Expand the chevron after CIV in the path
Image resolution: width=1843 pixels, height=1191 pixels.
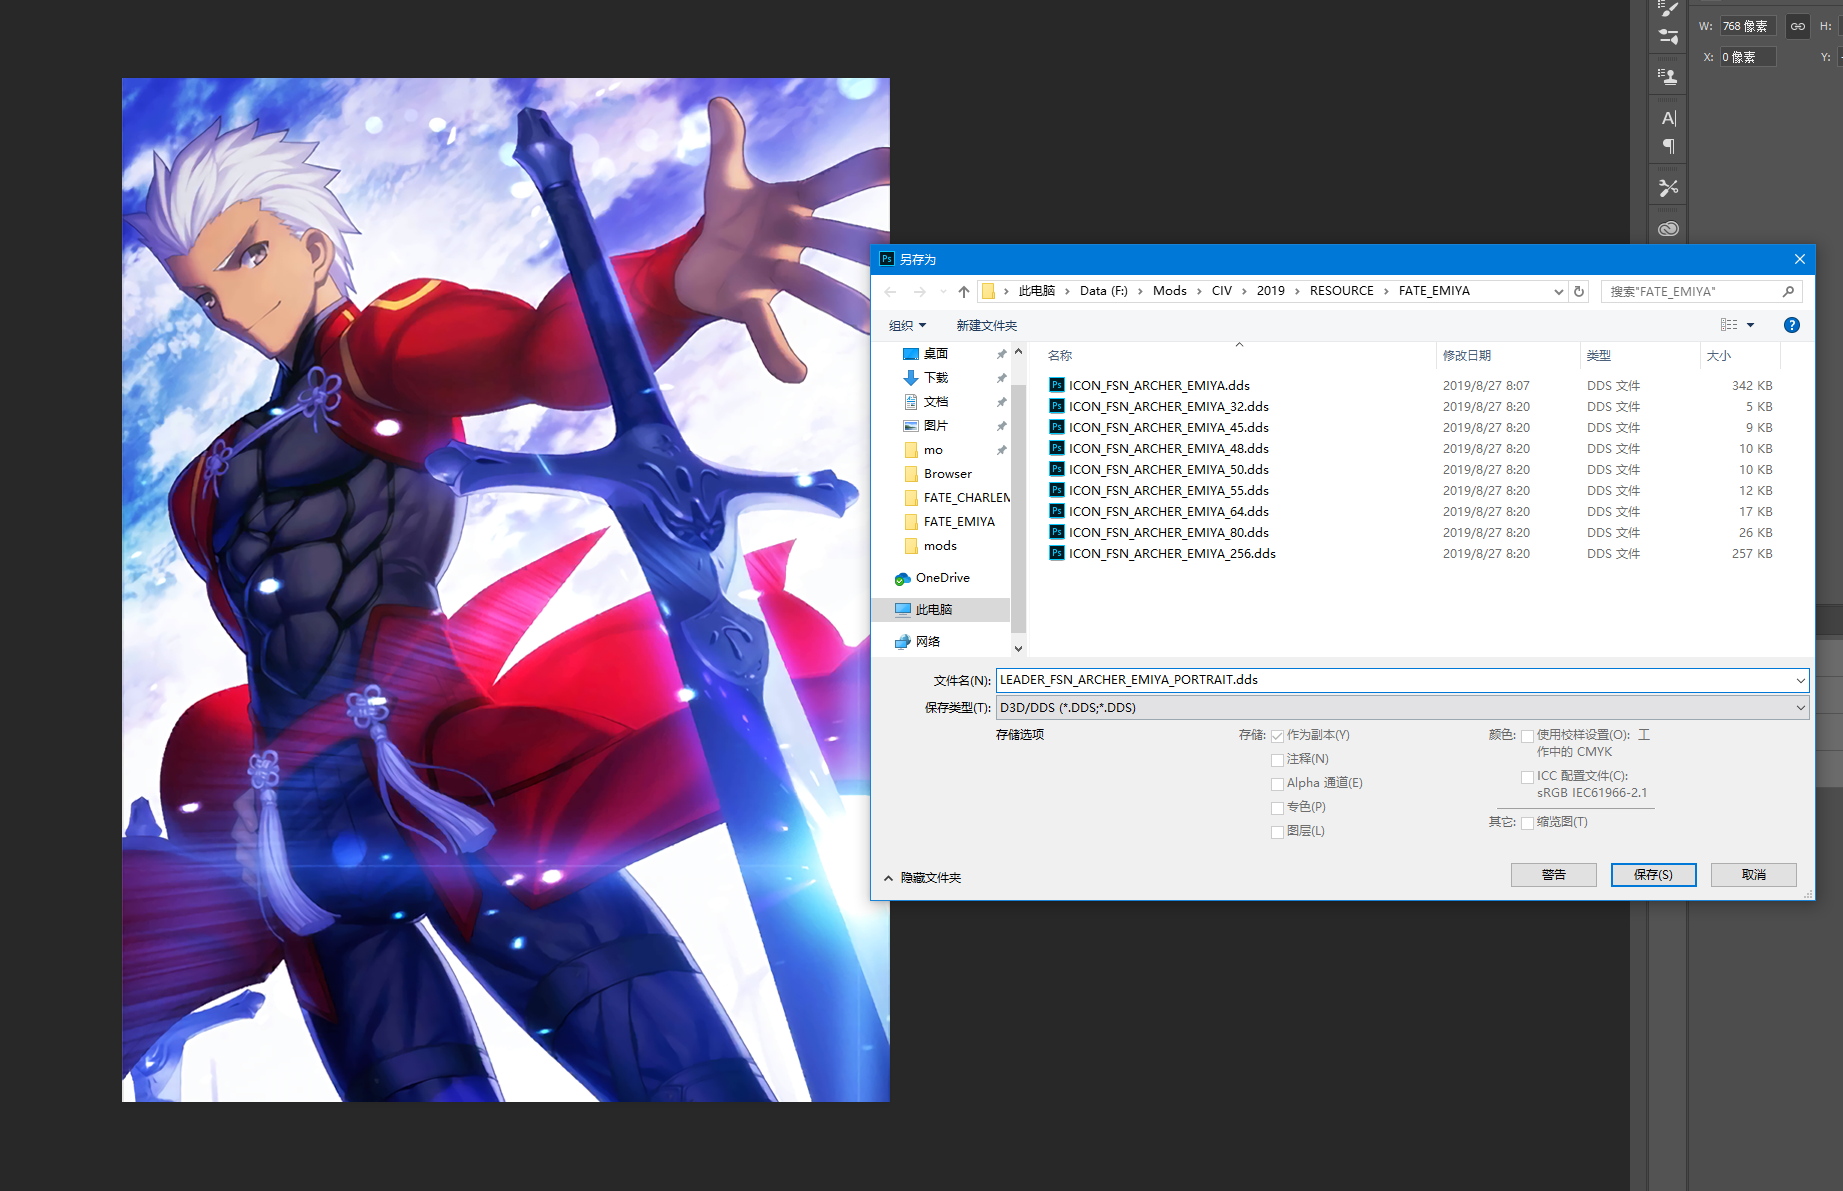(1244, 291)
